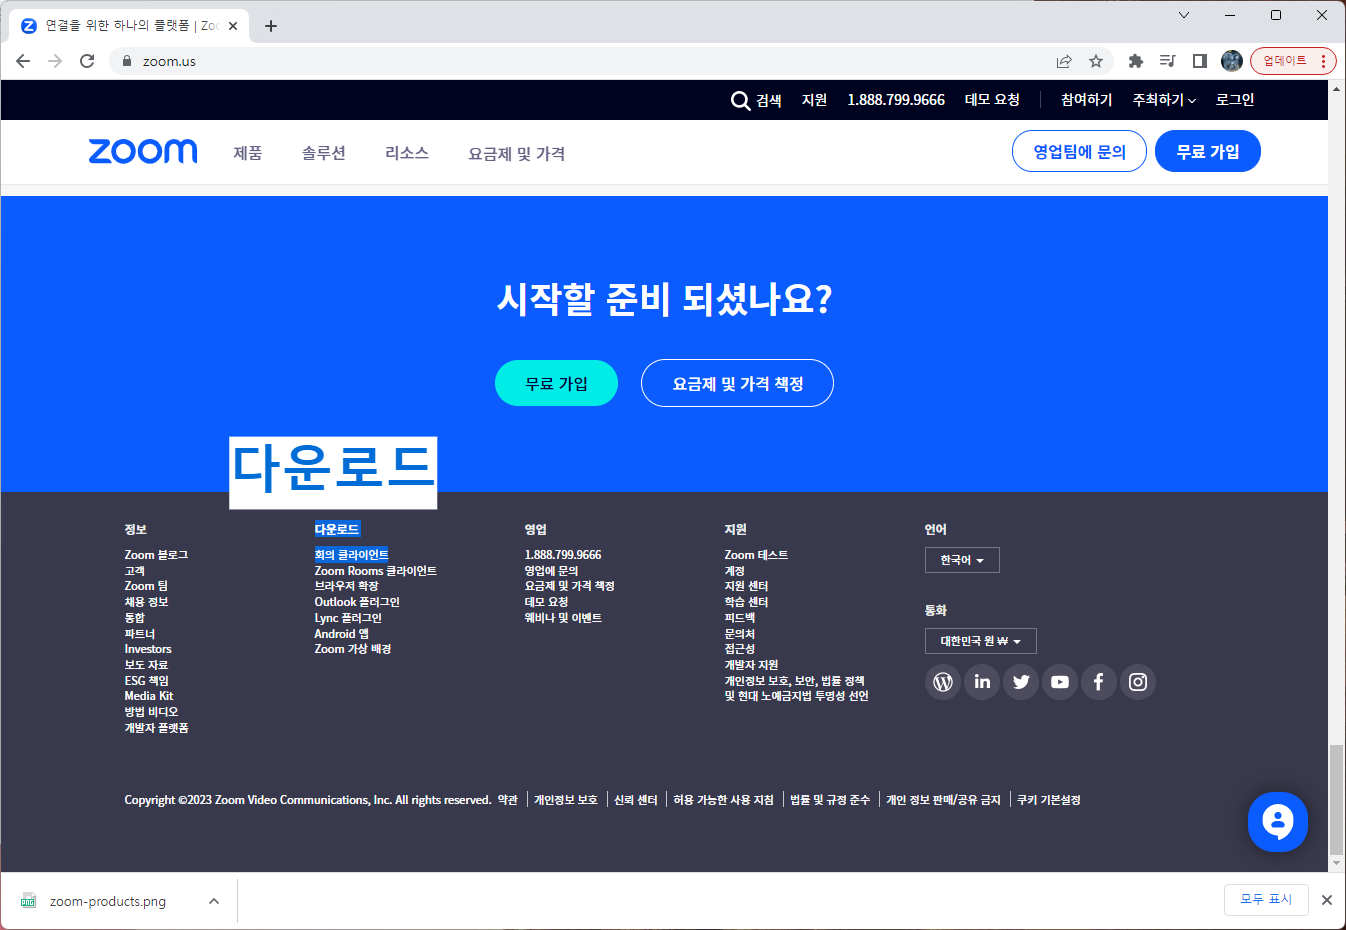
Task: Click the site lock icon in address bar
Action: tap(126, 61)
